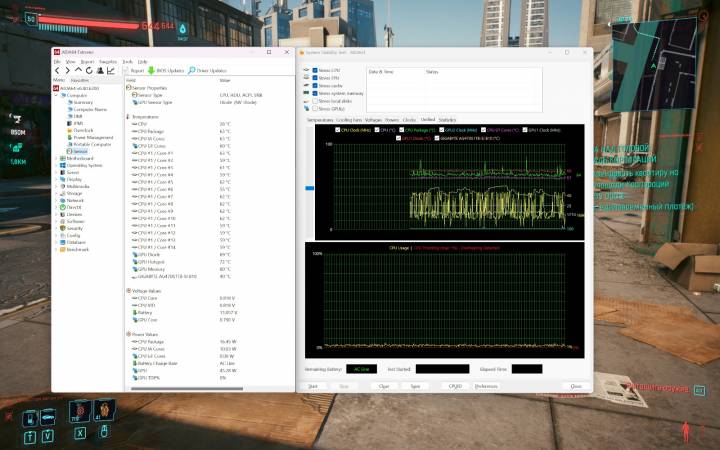Click the Report toolbar button
720x450 pixels.
[134, 71]
